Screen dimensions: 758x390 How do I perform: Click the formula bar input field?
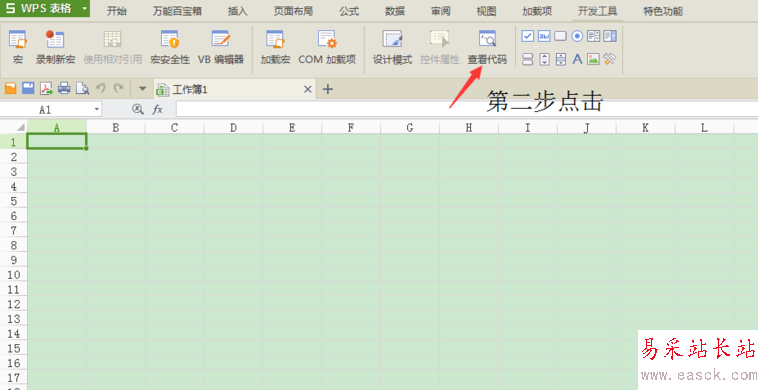pyautogui.click(x=466, y=109)
